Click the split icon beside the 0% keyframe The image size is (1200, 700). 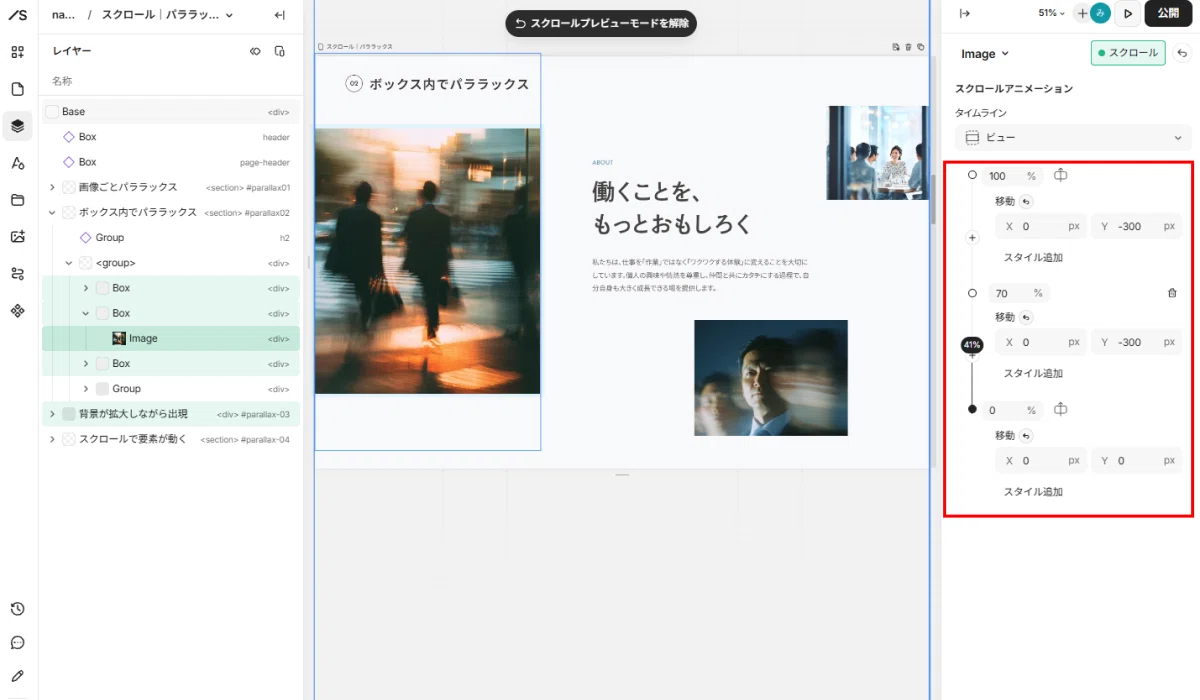[x=1061, y=410]
